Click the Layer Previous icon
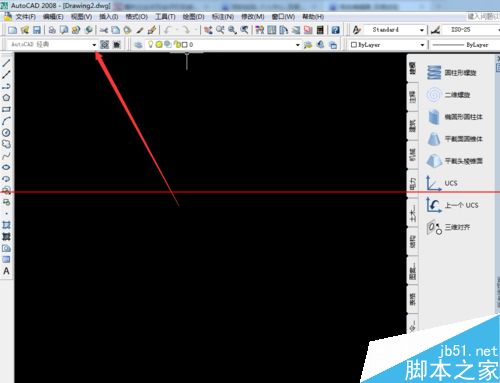This screenshot has height=383, width=500. [x=320, y=45]
